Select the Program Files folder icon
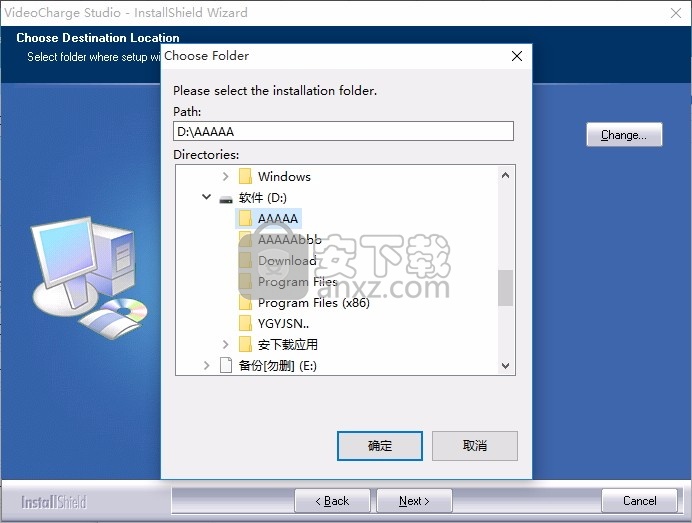Viewport: 692px width, 523px height. click(245, 281)
